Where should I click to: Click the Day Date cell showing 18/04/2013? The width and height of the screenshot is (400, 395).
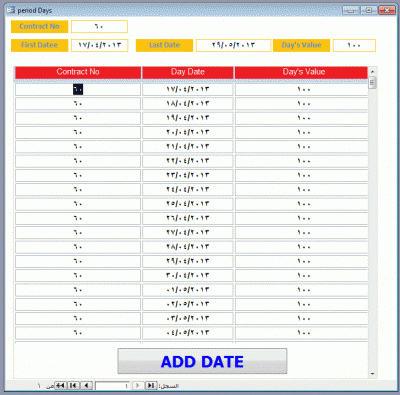coord(188,104)
